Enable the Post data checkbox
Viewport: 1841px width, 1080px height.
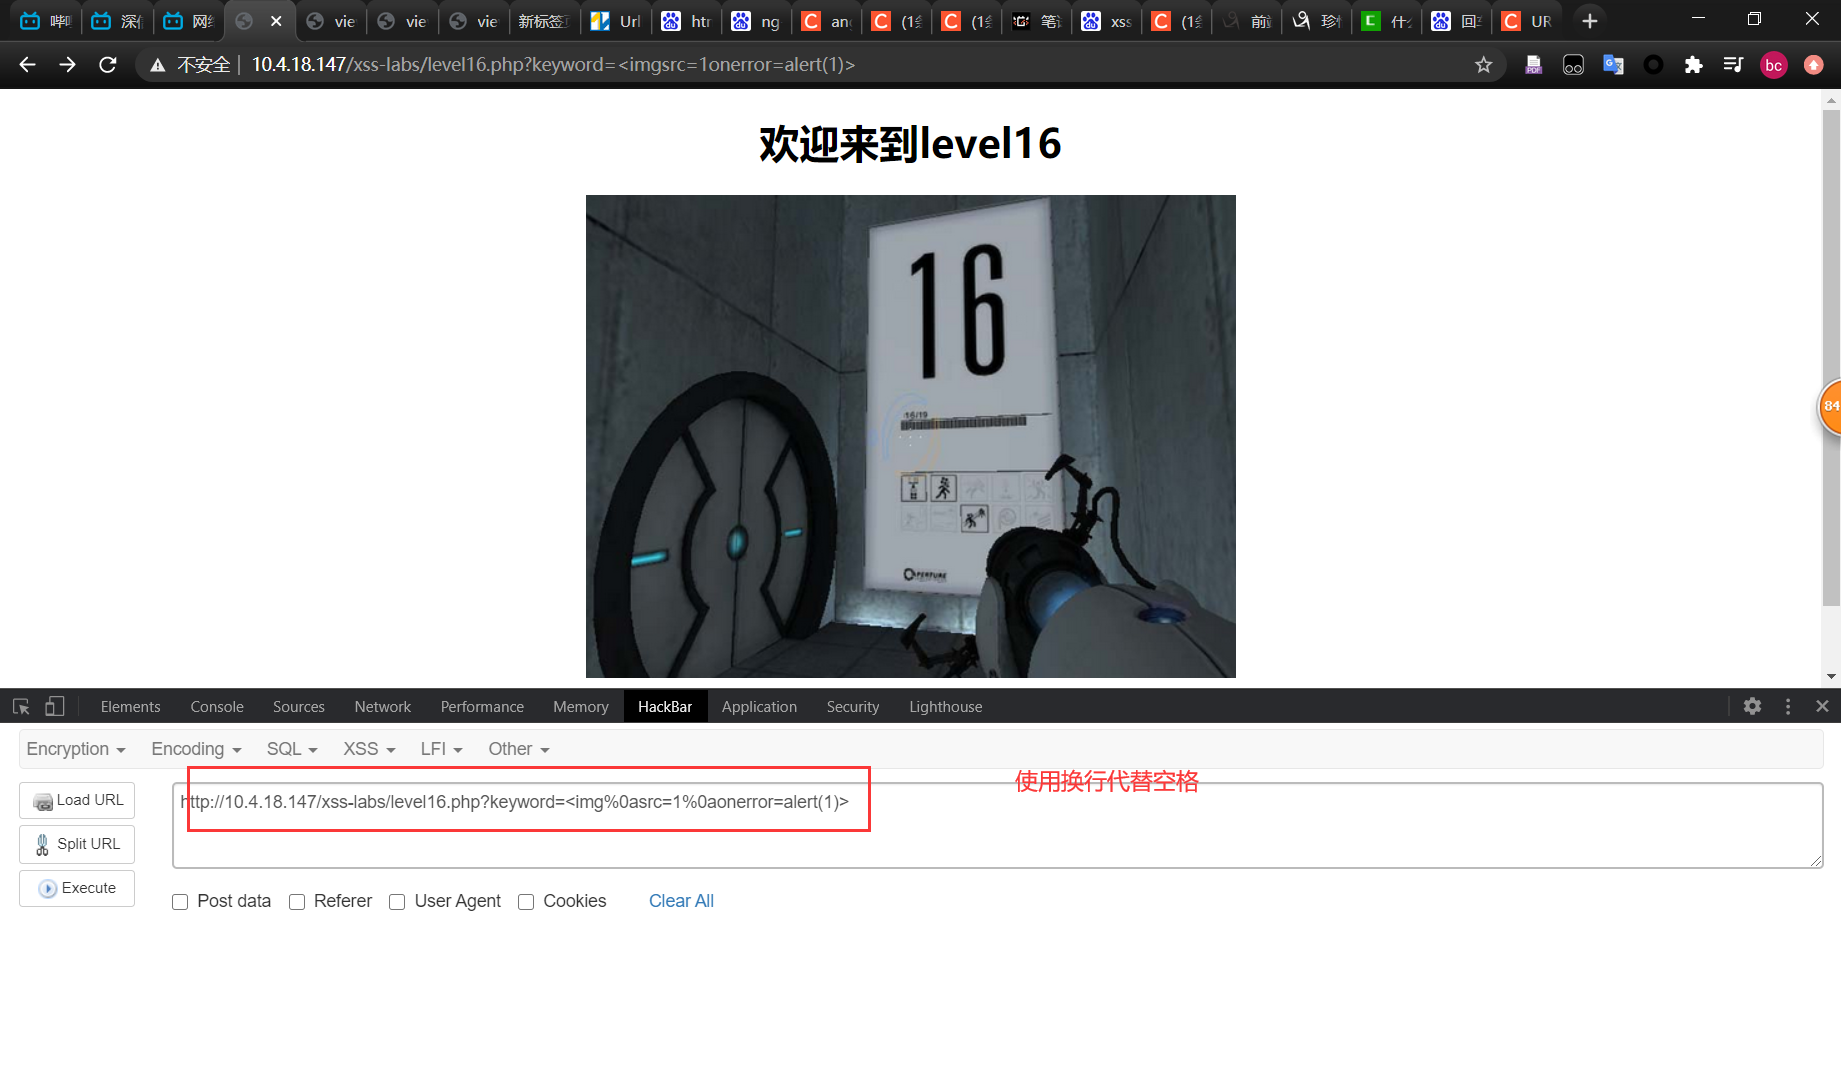tap(180, 902)
